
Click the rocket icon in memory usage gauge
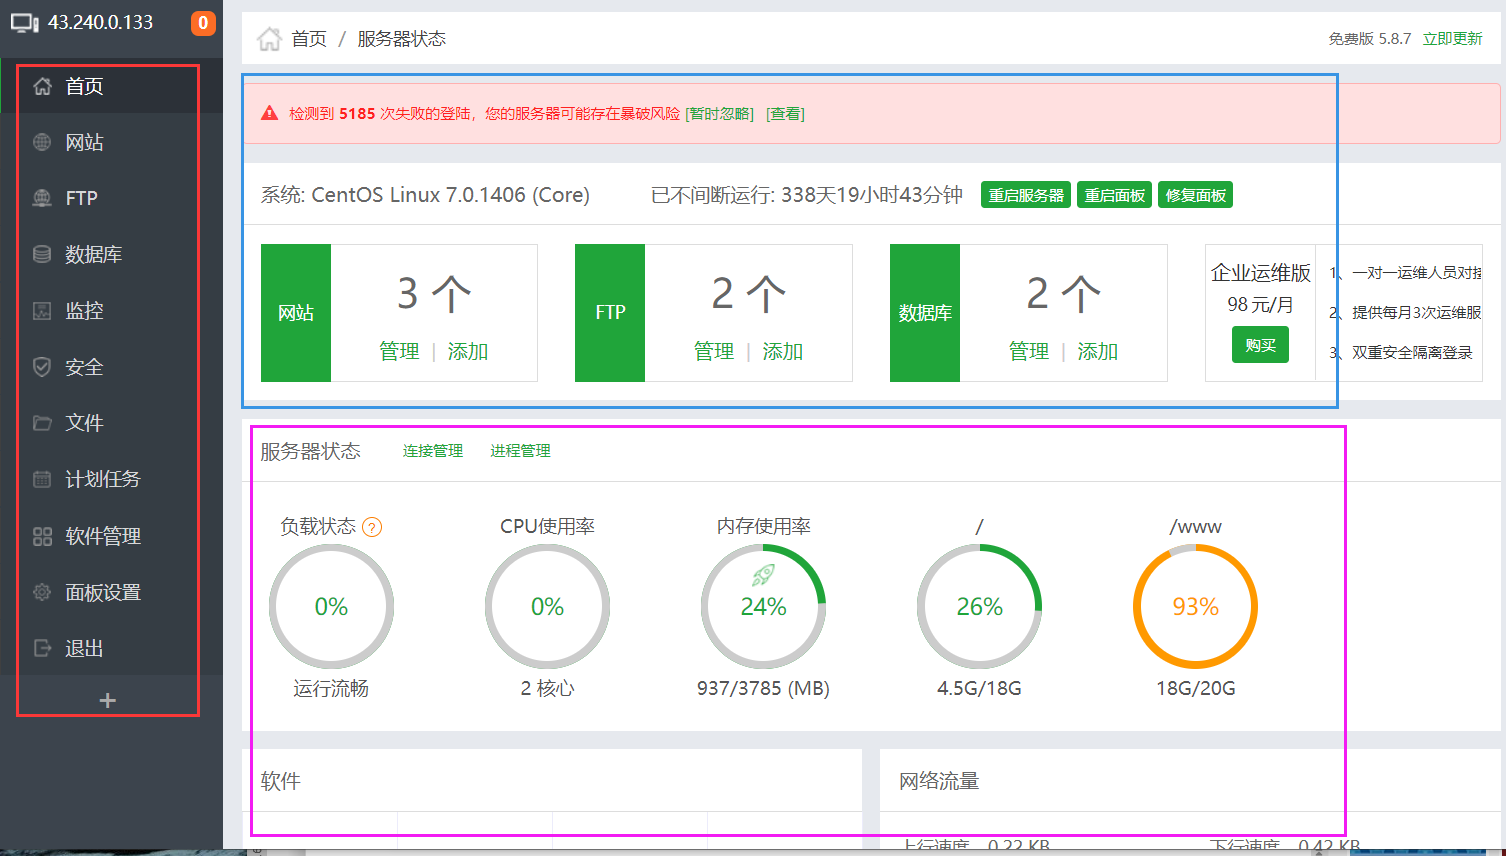[x=763, y=575]
